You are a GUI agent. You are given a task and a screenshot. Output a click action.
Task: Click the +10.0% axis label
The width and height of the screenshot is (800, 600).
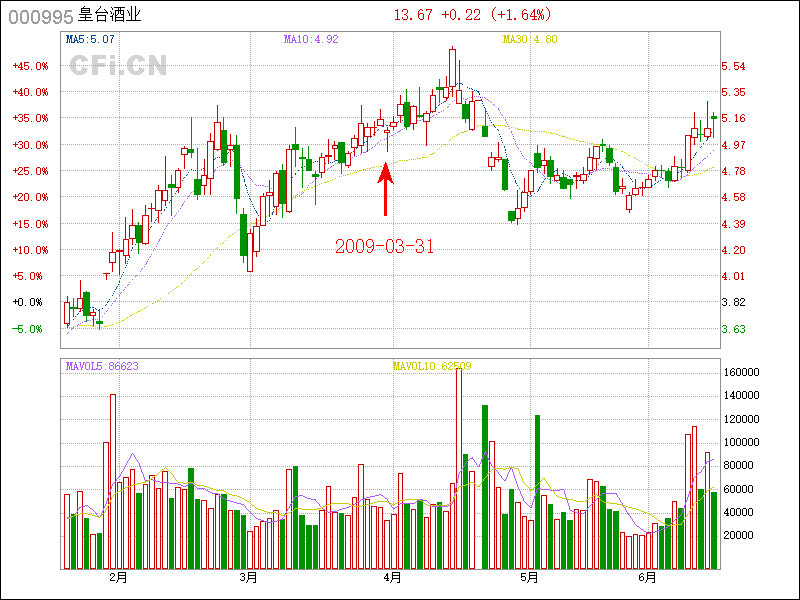[31, 250]
